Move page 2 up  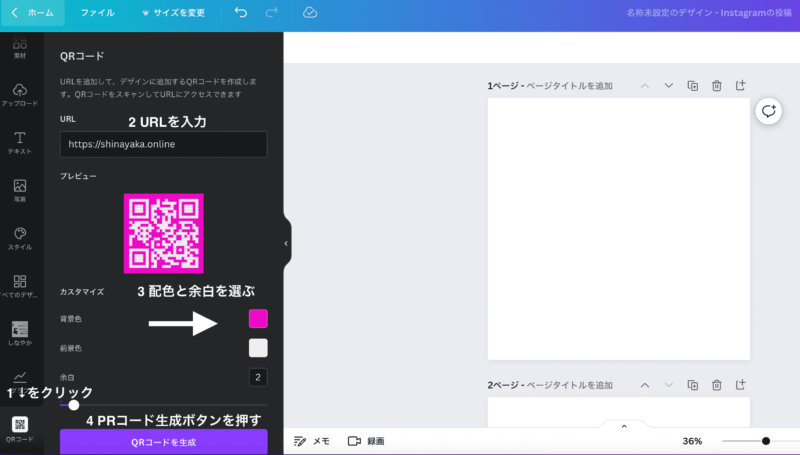(645, 385)
